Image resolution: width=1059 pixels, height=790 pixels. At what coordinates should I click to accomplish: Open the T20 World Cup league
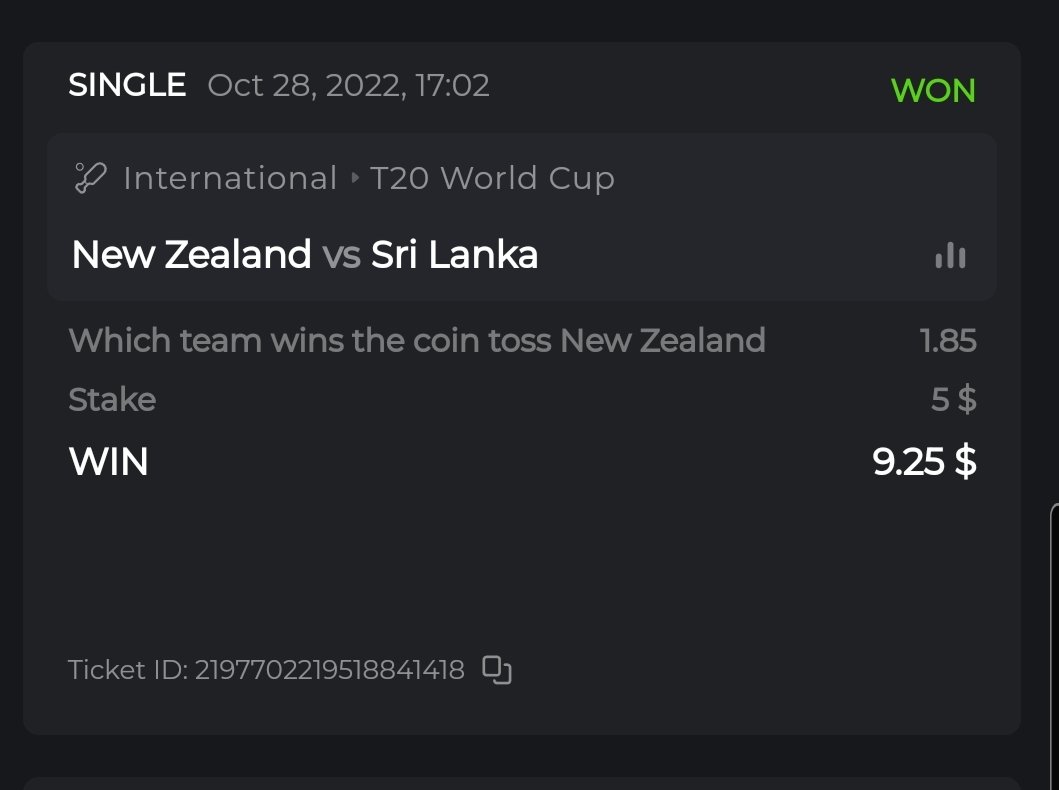(x=492, y=179)
